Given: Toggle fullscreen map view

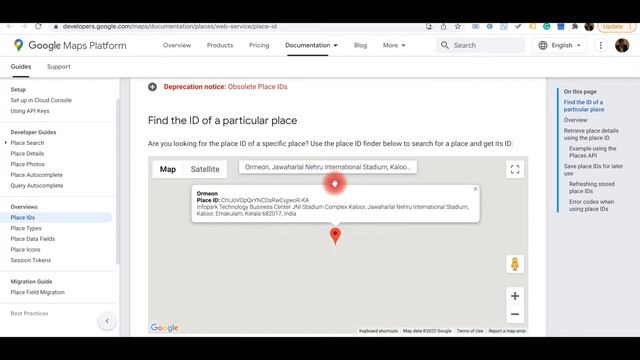Looking at the screenshot, I should click(515, 169).
